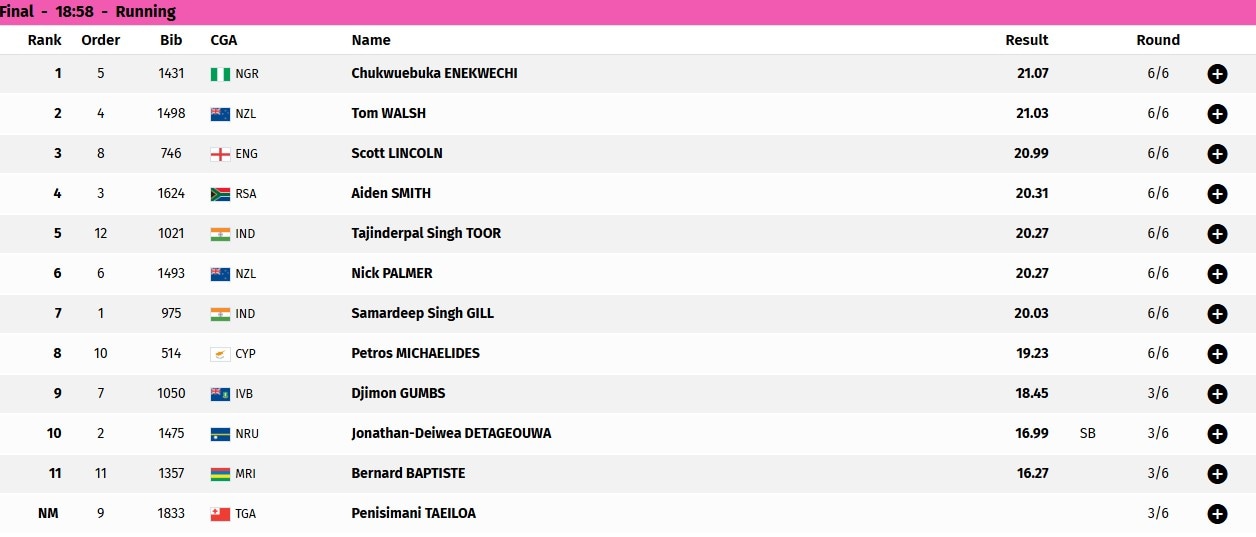Expand Djimon Gumbs' row plus icon
The image size is (1256, 537).
click(x=1217, y=394)
